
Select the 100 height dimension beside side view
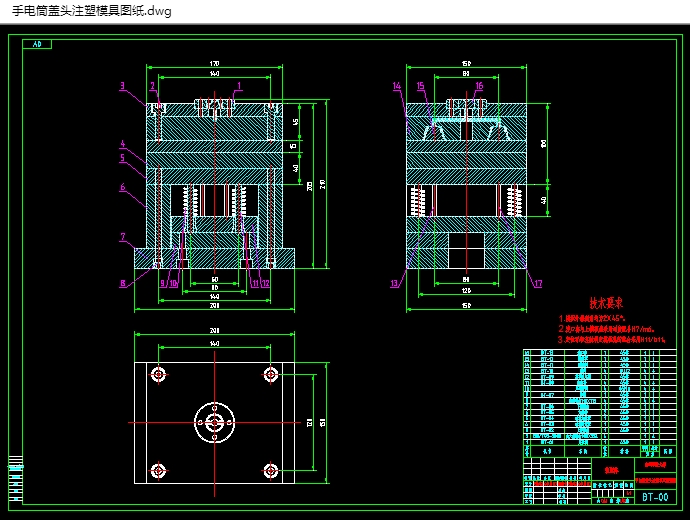(x=544, y=143)
